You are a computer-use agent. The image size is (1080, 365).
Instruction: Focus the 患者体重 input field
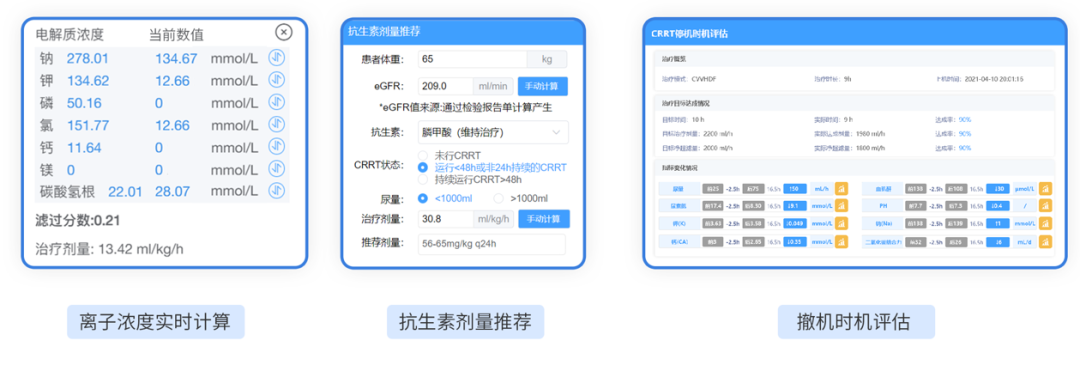coord(472,59)
